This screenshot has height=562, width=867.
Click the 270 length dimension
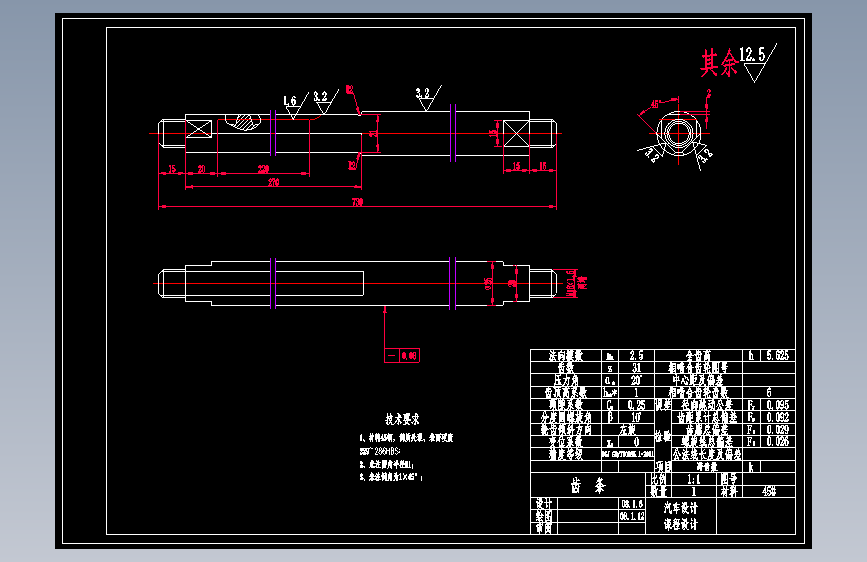(274, 182)
